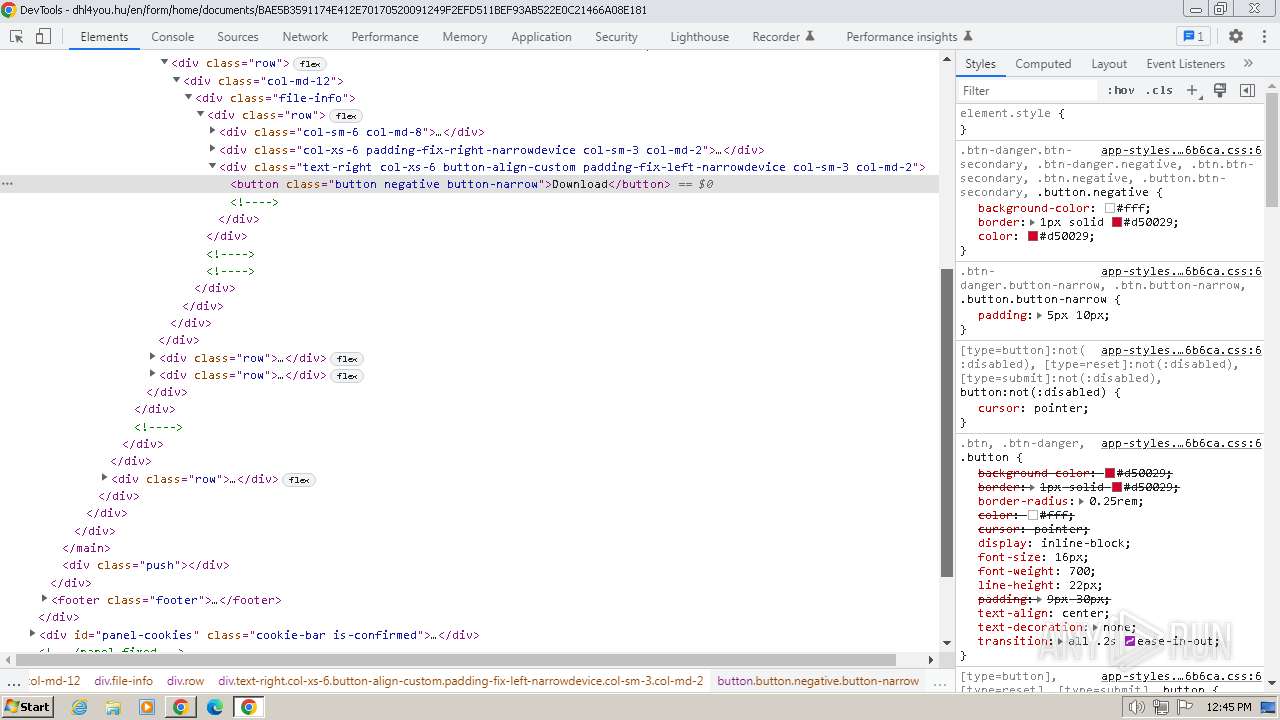Open the Event Listeners tab
Image resolution: width=1280 pixels, height=720 pixels.
(x=1185, y=63)
